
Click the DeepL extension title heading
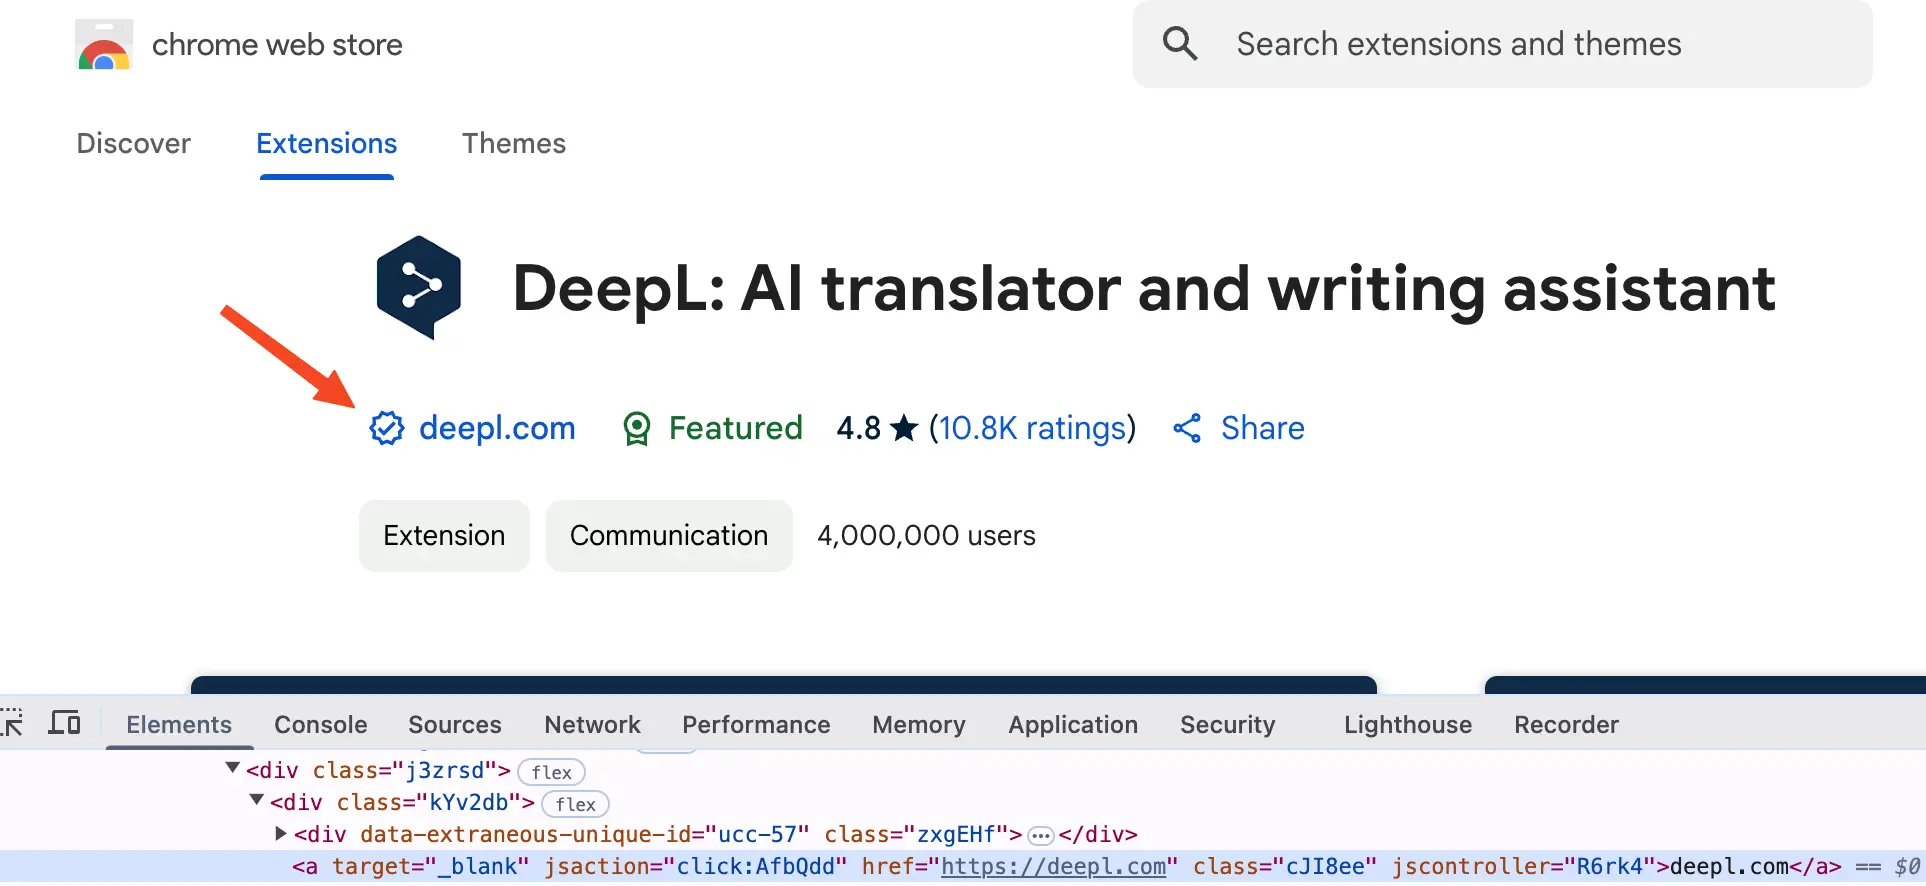(1144, 289)
